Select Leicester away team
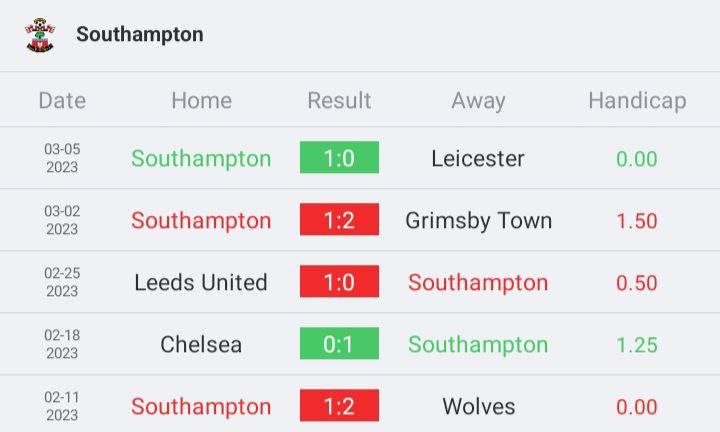The width and height of the screenshot is (720, 432). (x=478, y=158)
